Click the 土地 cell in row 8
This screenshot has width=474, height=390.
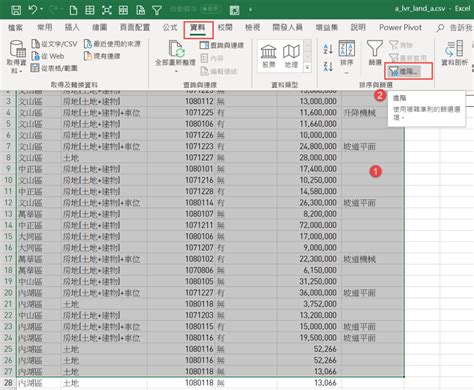(x=104, y=158)
